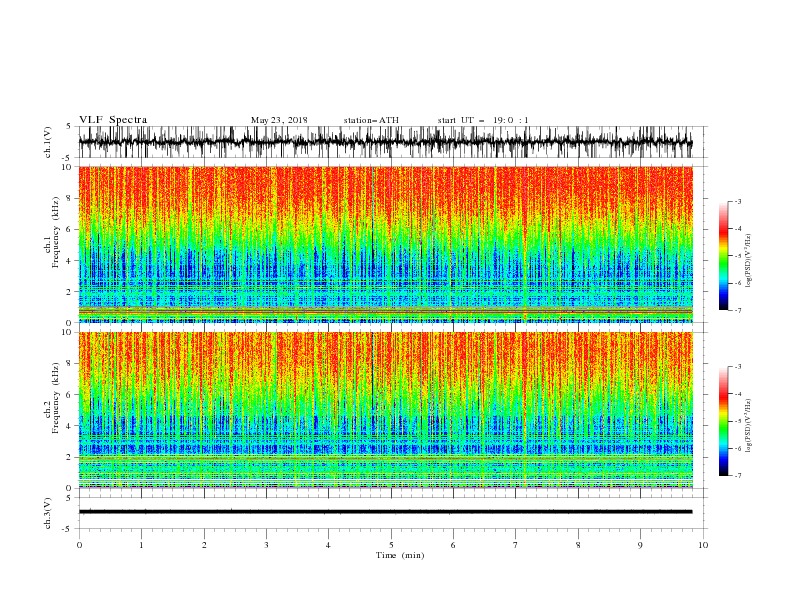Image resolution: width=792 pixels, height=612 pixels.
Task: Click the ch.1 voltage waveform strip
Action: coord(385,142)
